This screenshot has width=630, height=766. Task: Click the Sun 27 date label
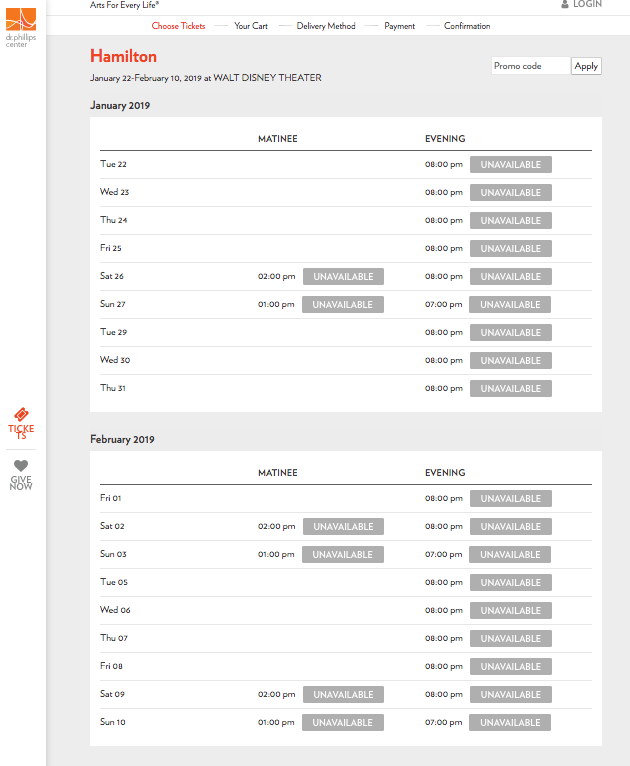(113, 304)
